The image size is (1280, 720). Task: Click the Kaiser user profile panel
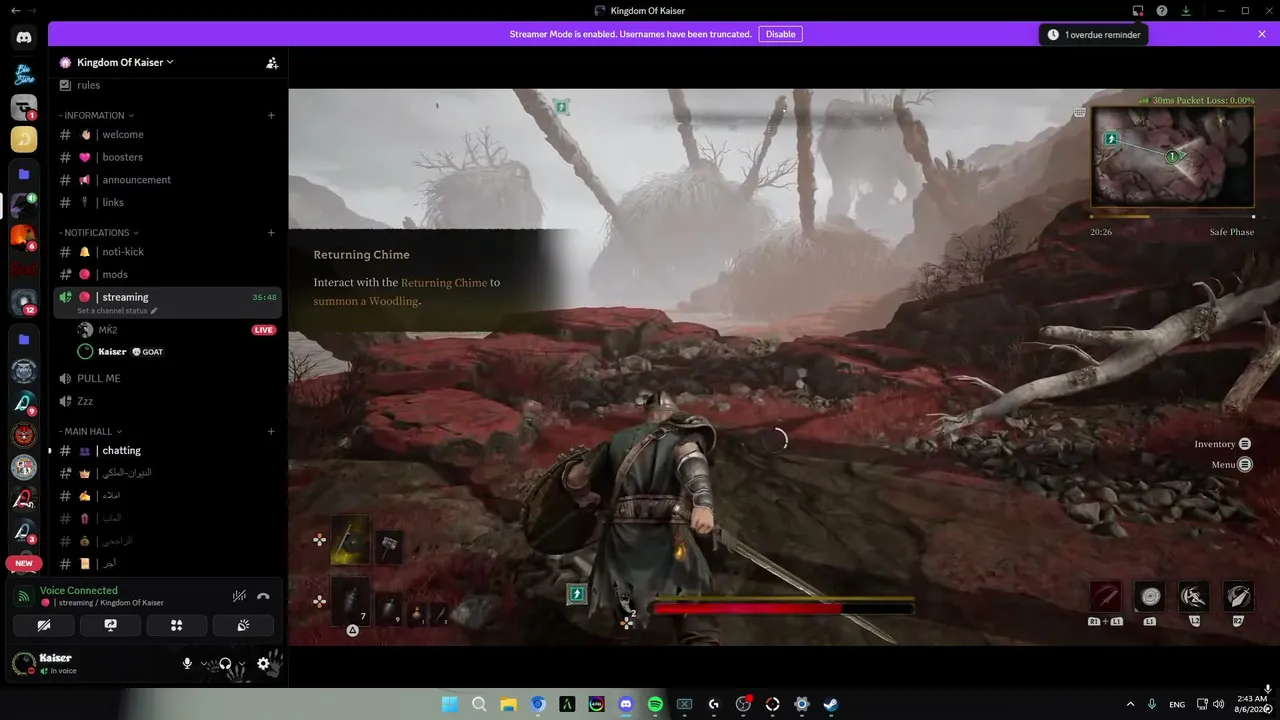[x=90, y=663]
